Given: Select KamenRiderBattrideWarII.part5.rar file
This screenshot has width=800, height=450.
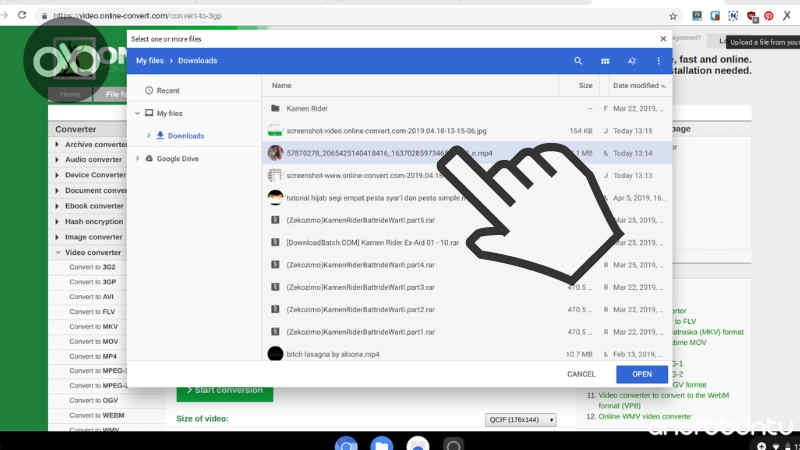Looking at the screenshot, I should point(467,220).
